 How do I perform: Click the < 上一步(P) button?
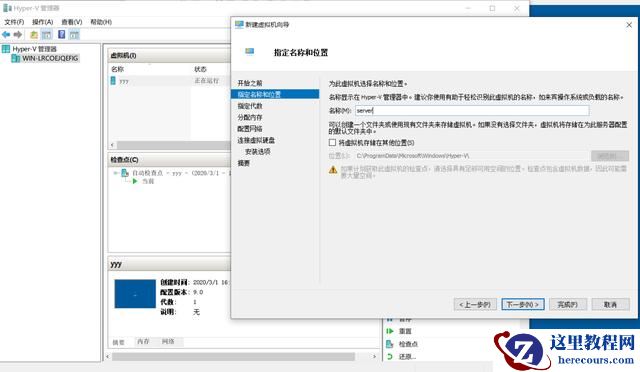[x=475, y=304]
